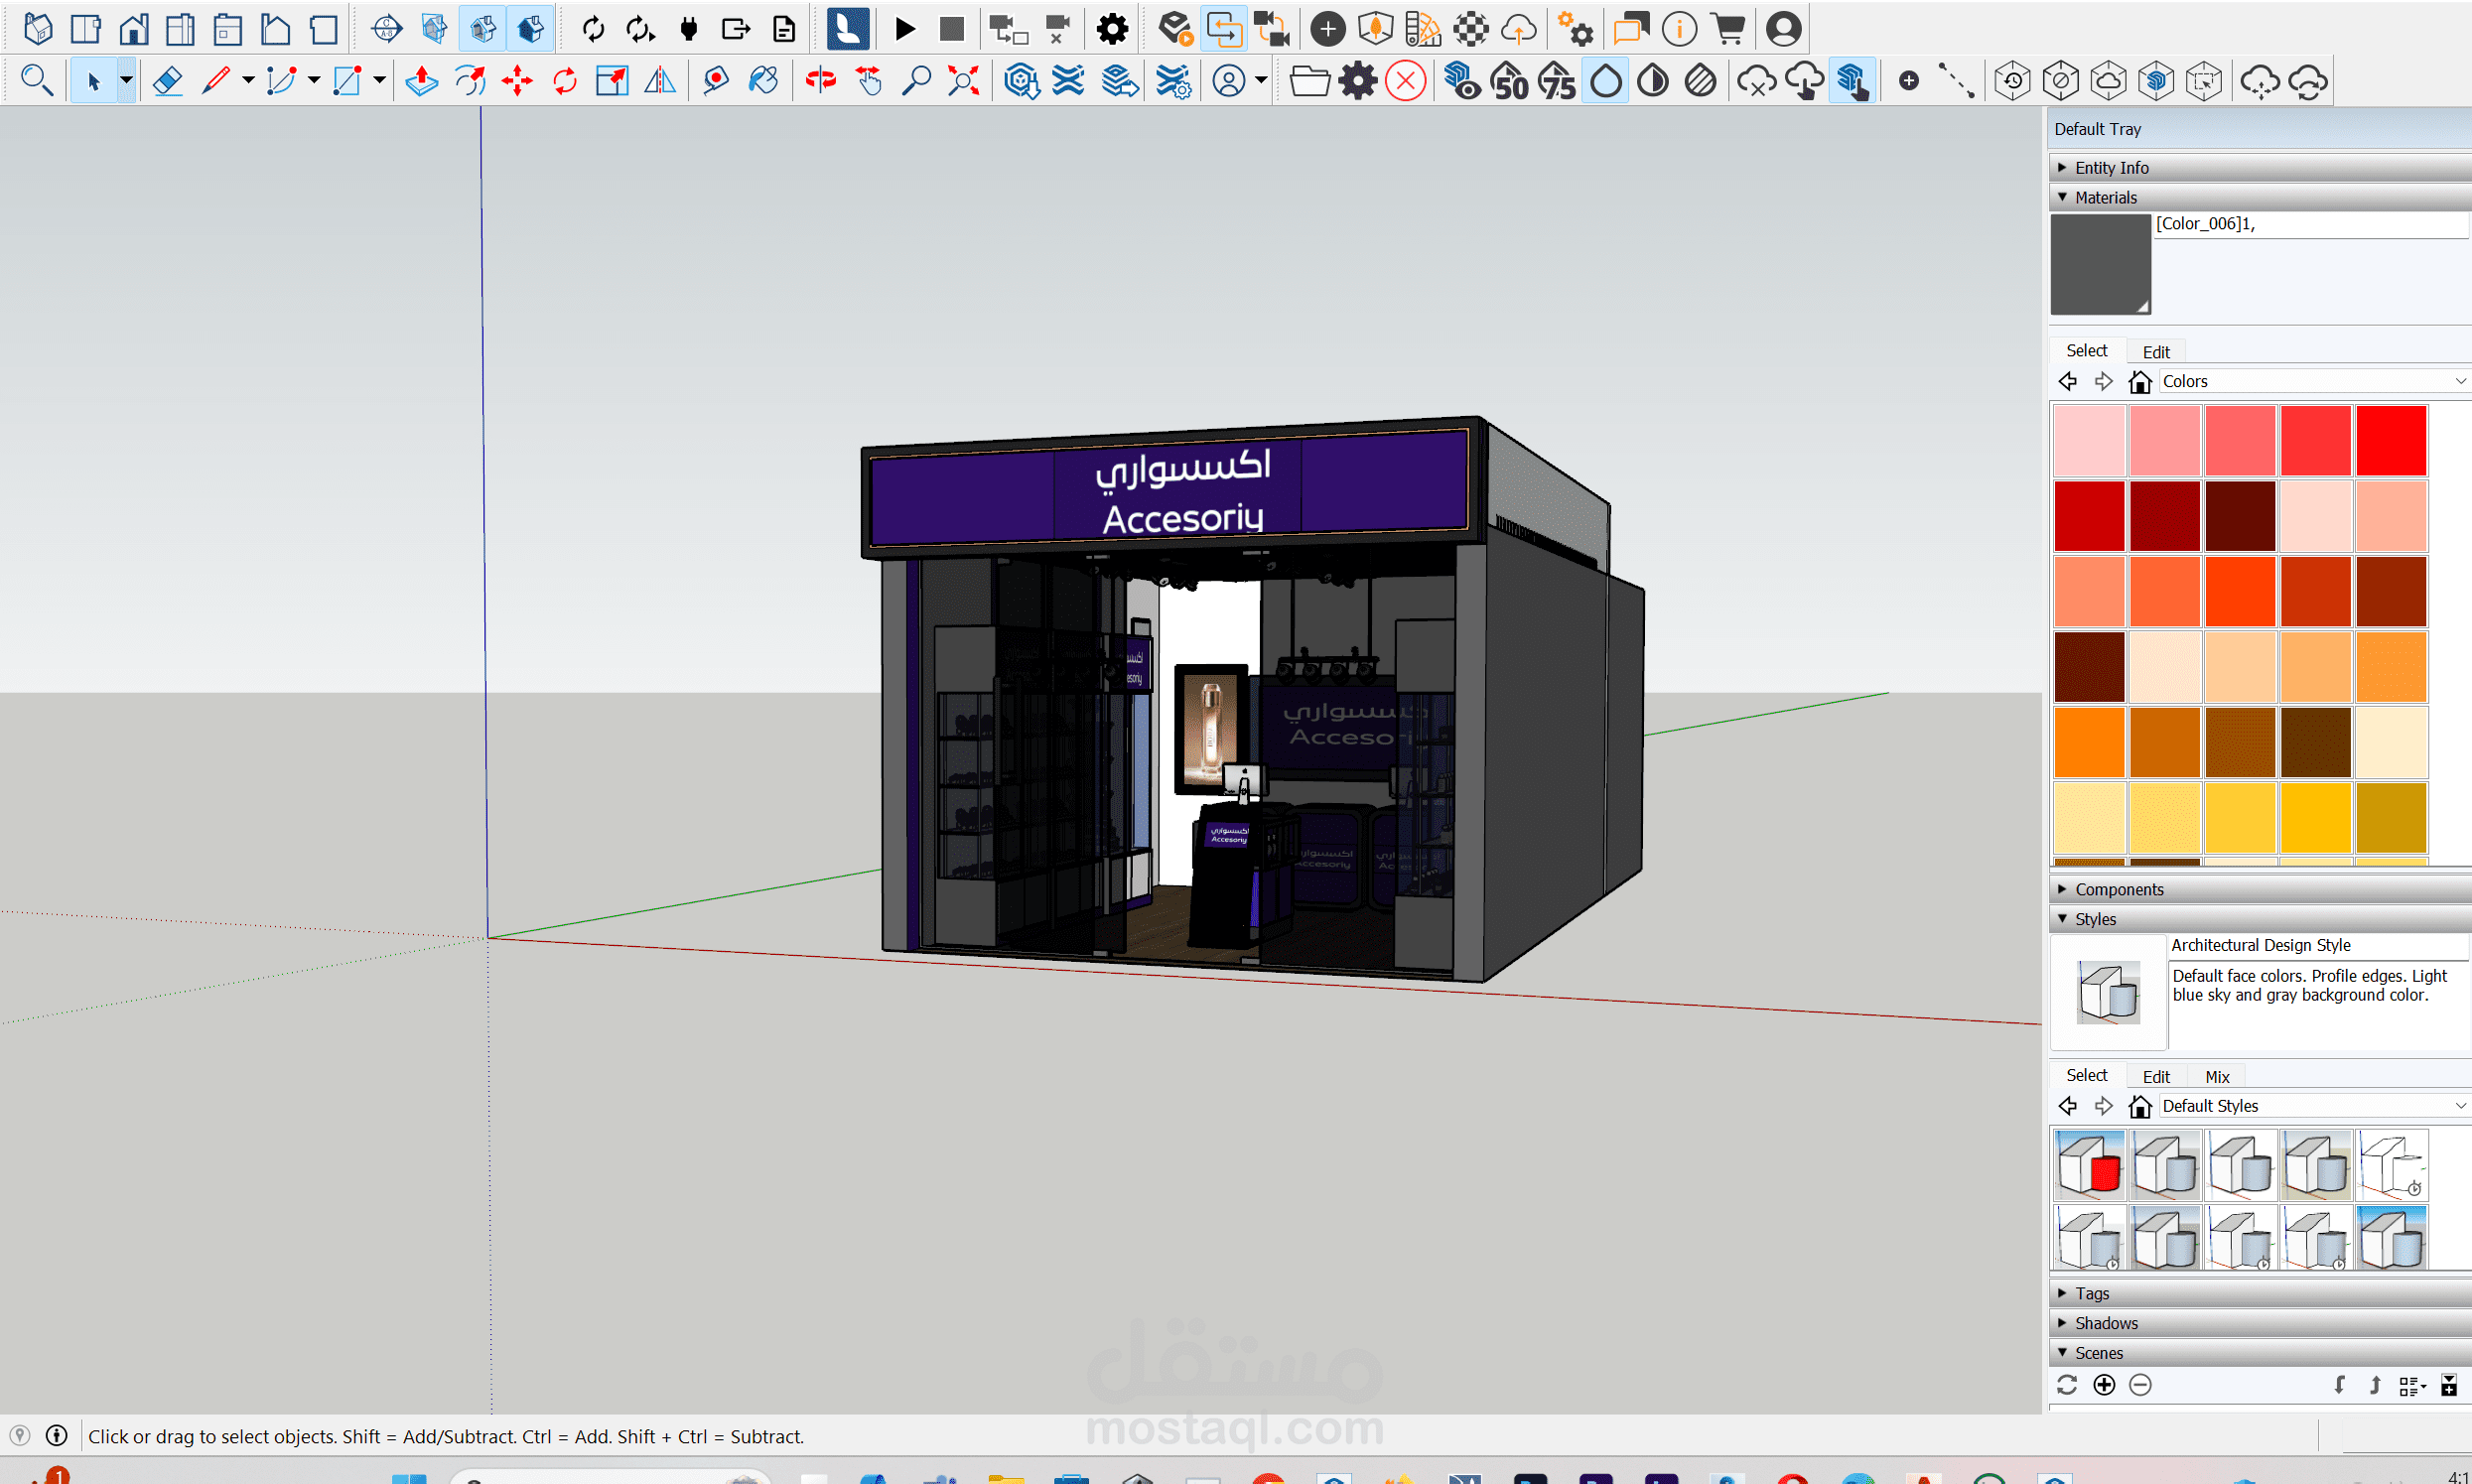Pick the bright pure red color swatch
Viewport: 2472px width, 1484px height.
pos(2391,440)
